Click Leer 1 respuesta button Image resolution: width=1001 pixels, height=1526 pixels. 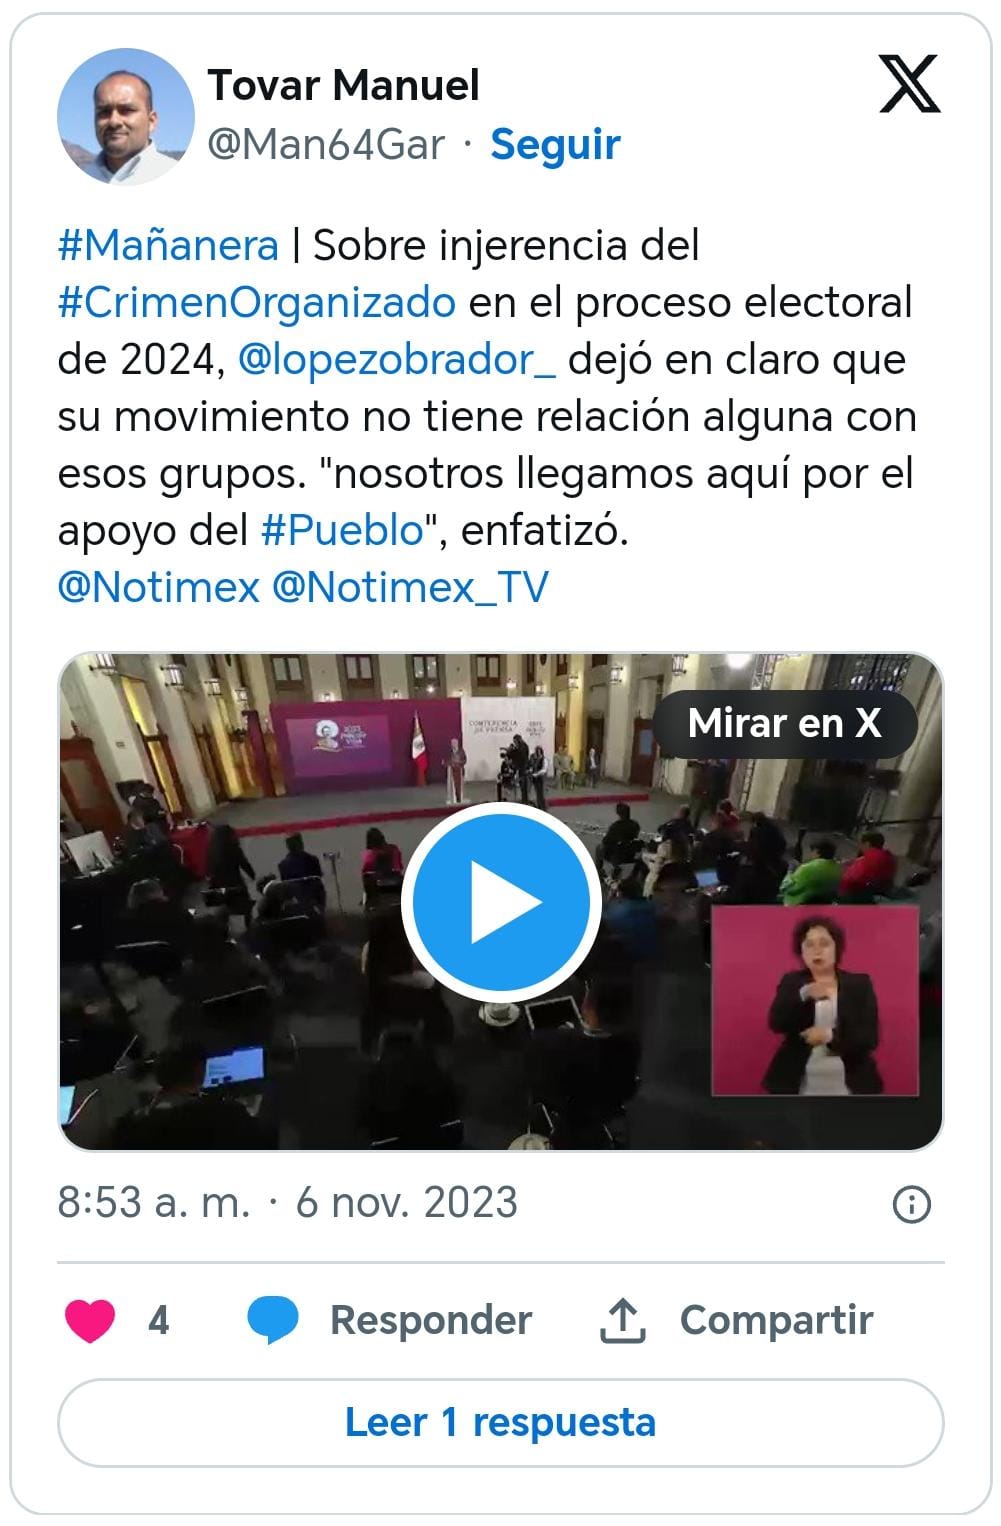click(501, 1422)
